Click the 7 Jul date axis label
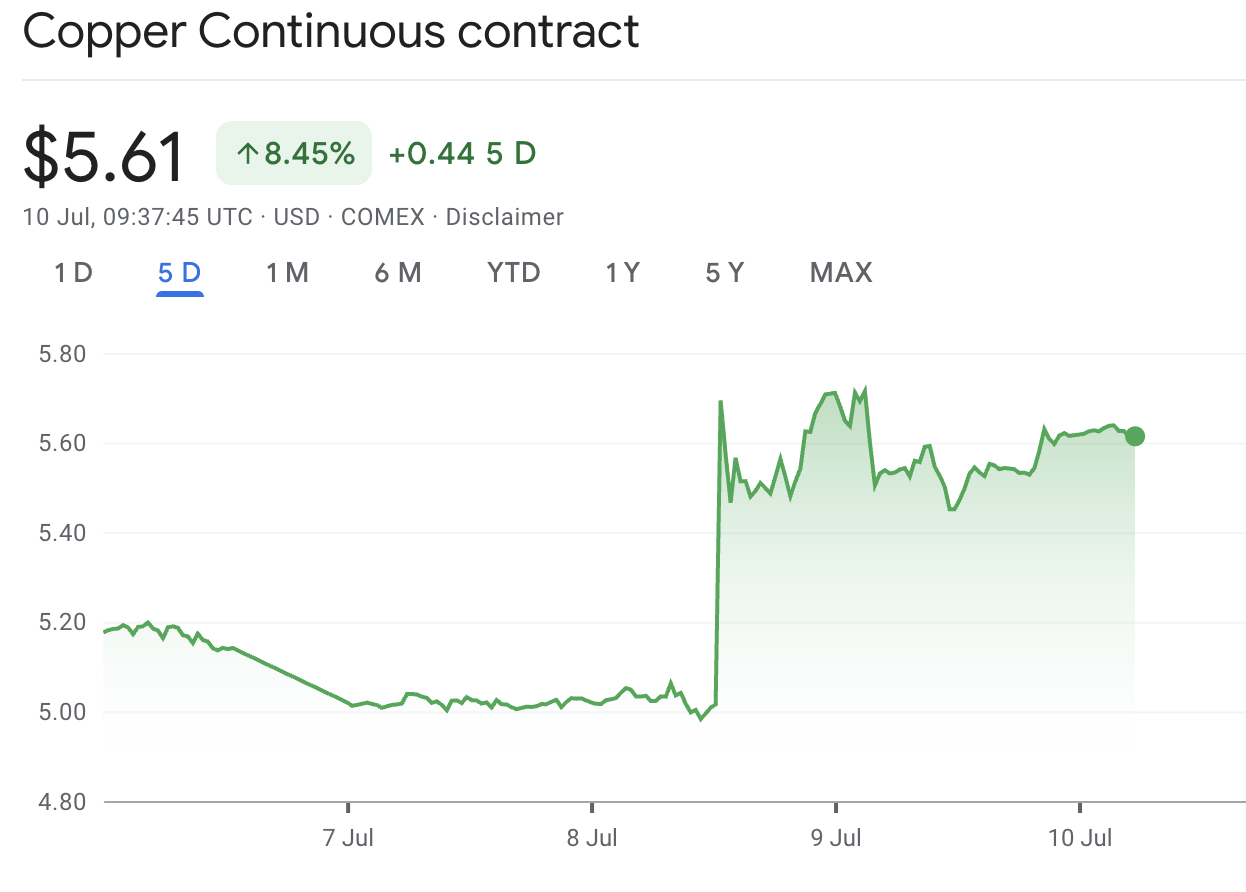 348,838
